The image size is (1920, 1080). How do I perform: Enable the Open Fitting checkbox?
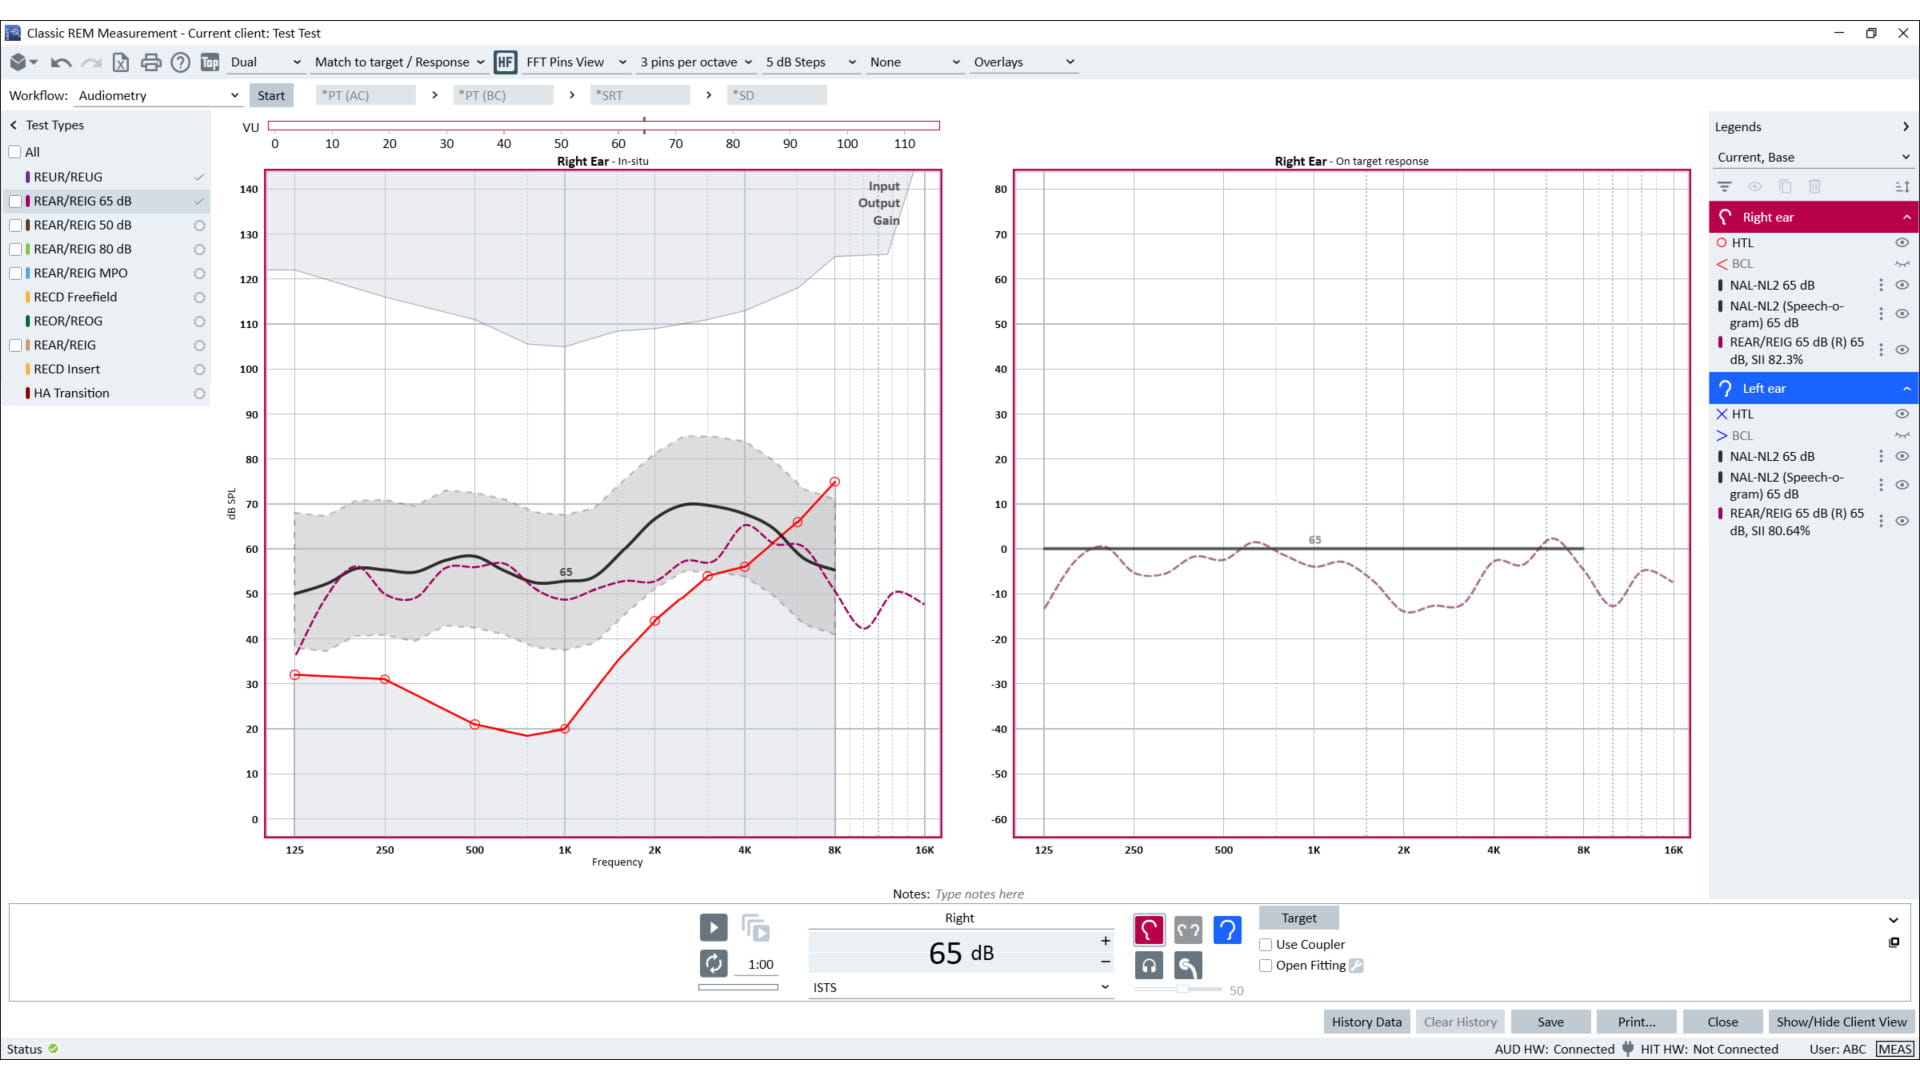(1266, 966)
